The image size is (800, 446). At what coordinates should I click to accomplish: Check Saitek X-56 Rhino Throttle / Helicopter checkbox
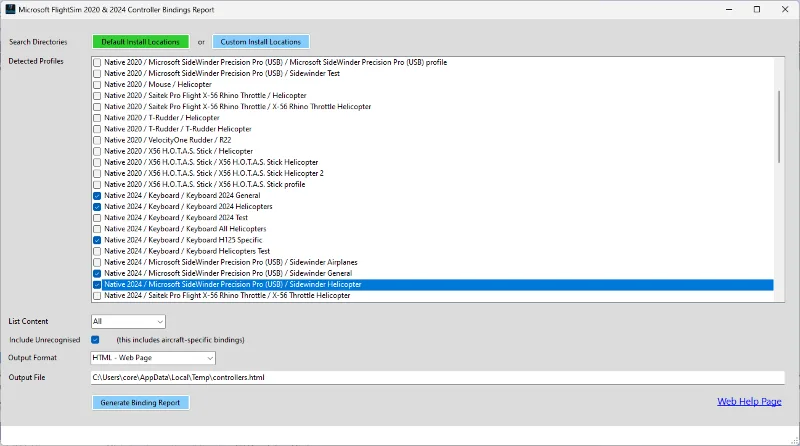click(x=97, y=95)
